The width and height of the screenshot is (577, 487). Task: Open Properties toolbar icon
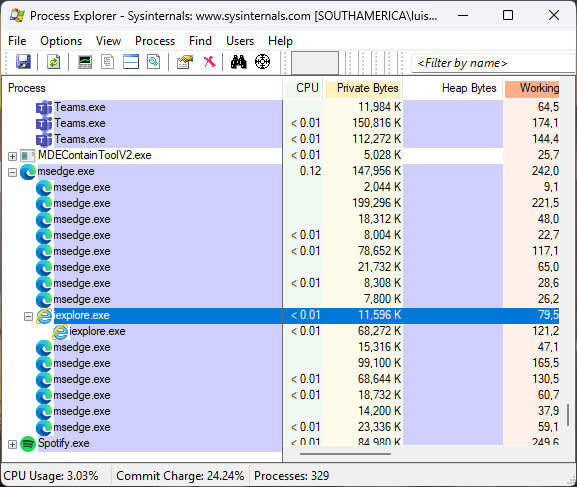point(185,62)
